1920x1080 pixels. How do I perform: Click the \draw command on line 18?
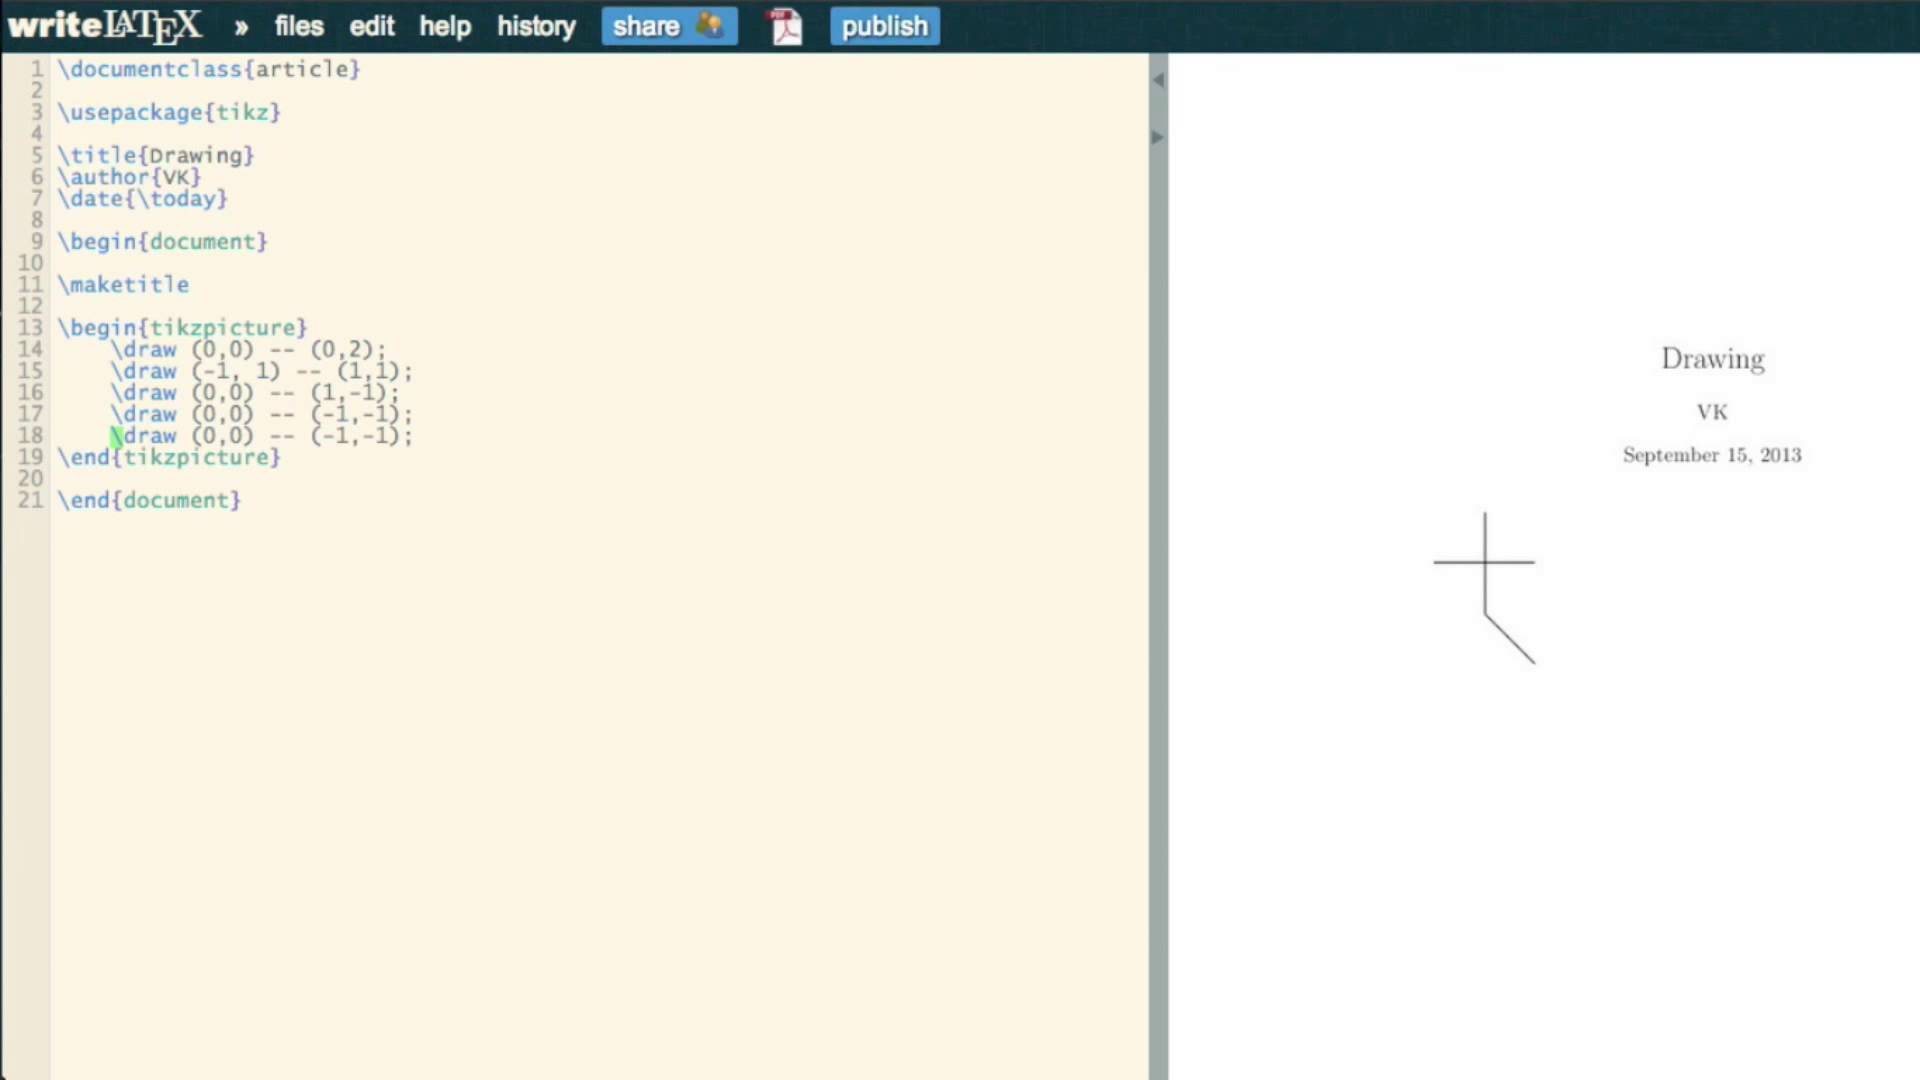[x=145, y=435]
